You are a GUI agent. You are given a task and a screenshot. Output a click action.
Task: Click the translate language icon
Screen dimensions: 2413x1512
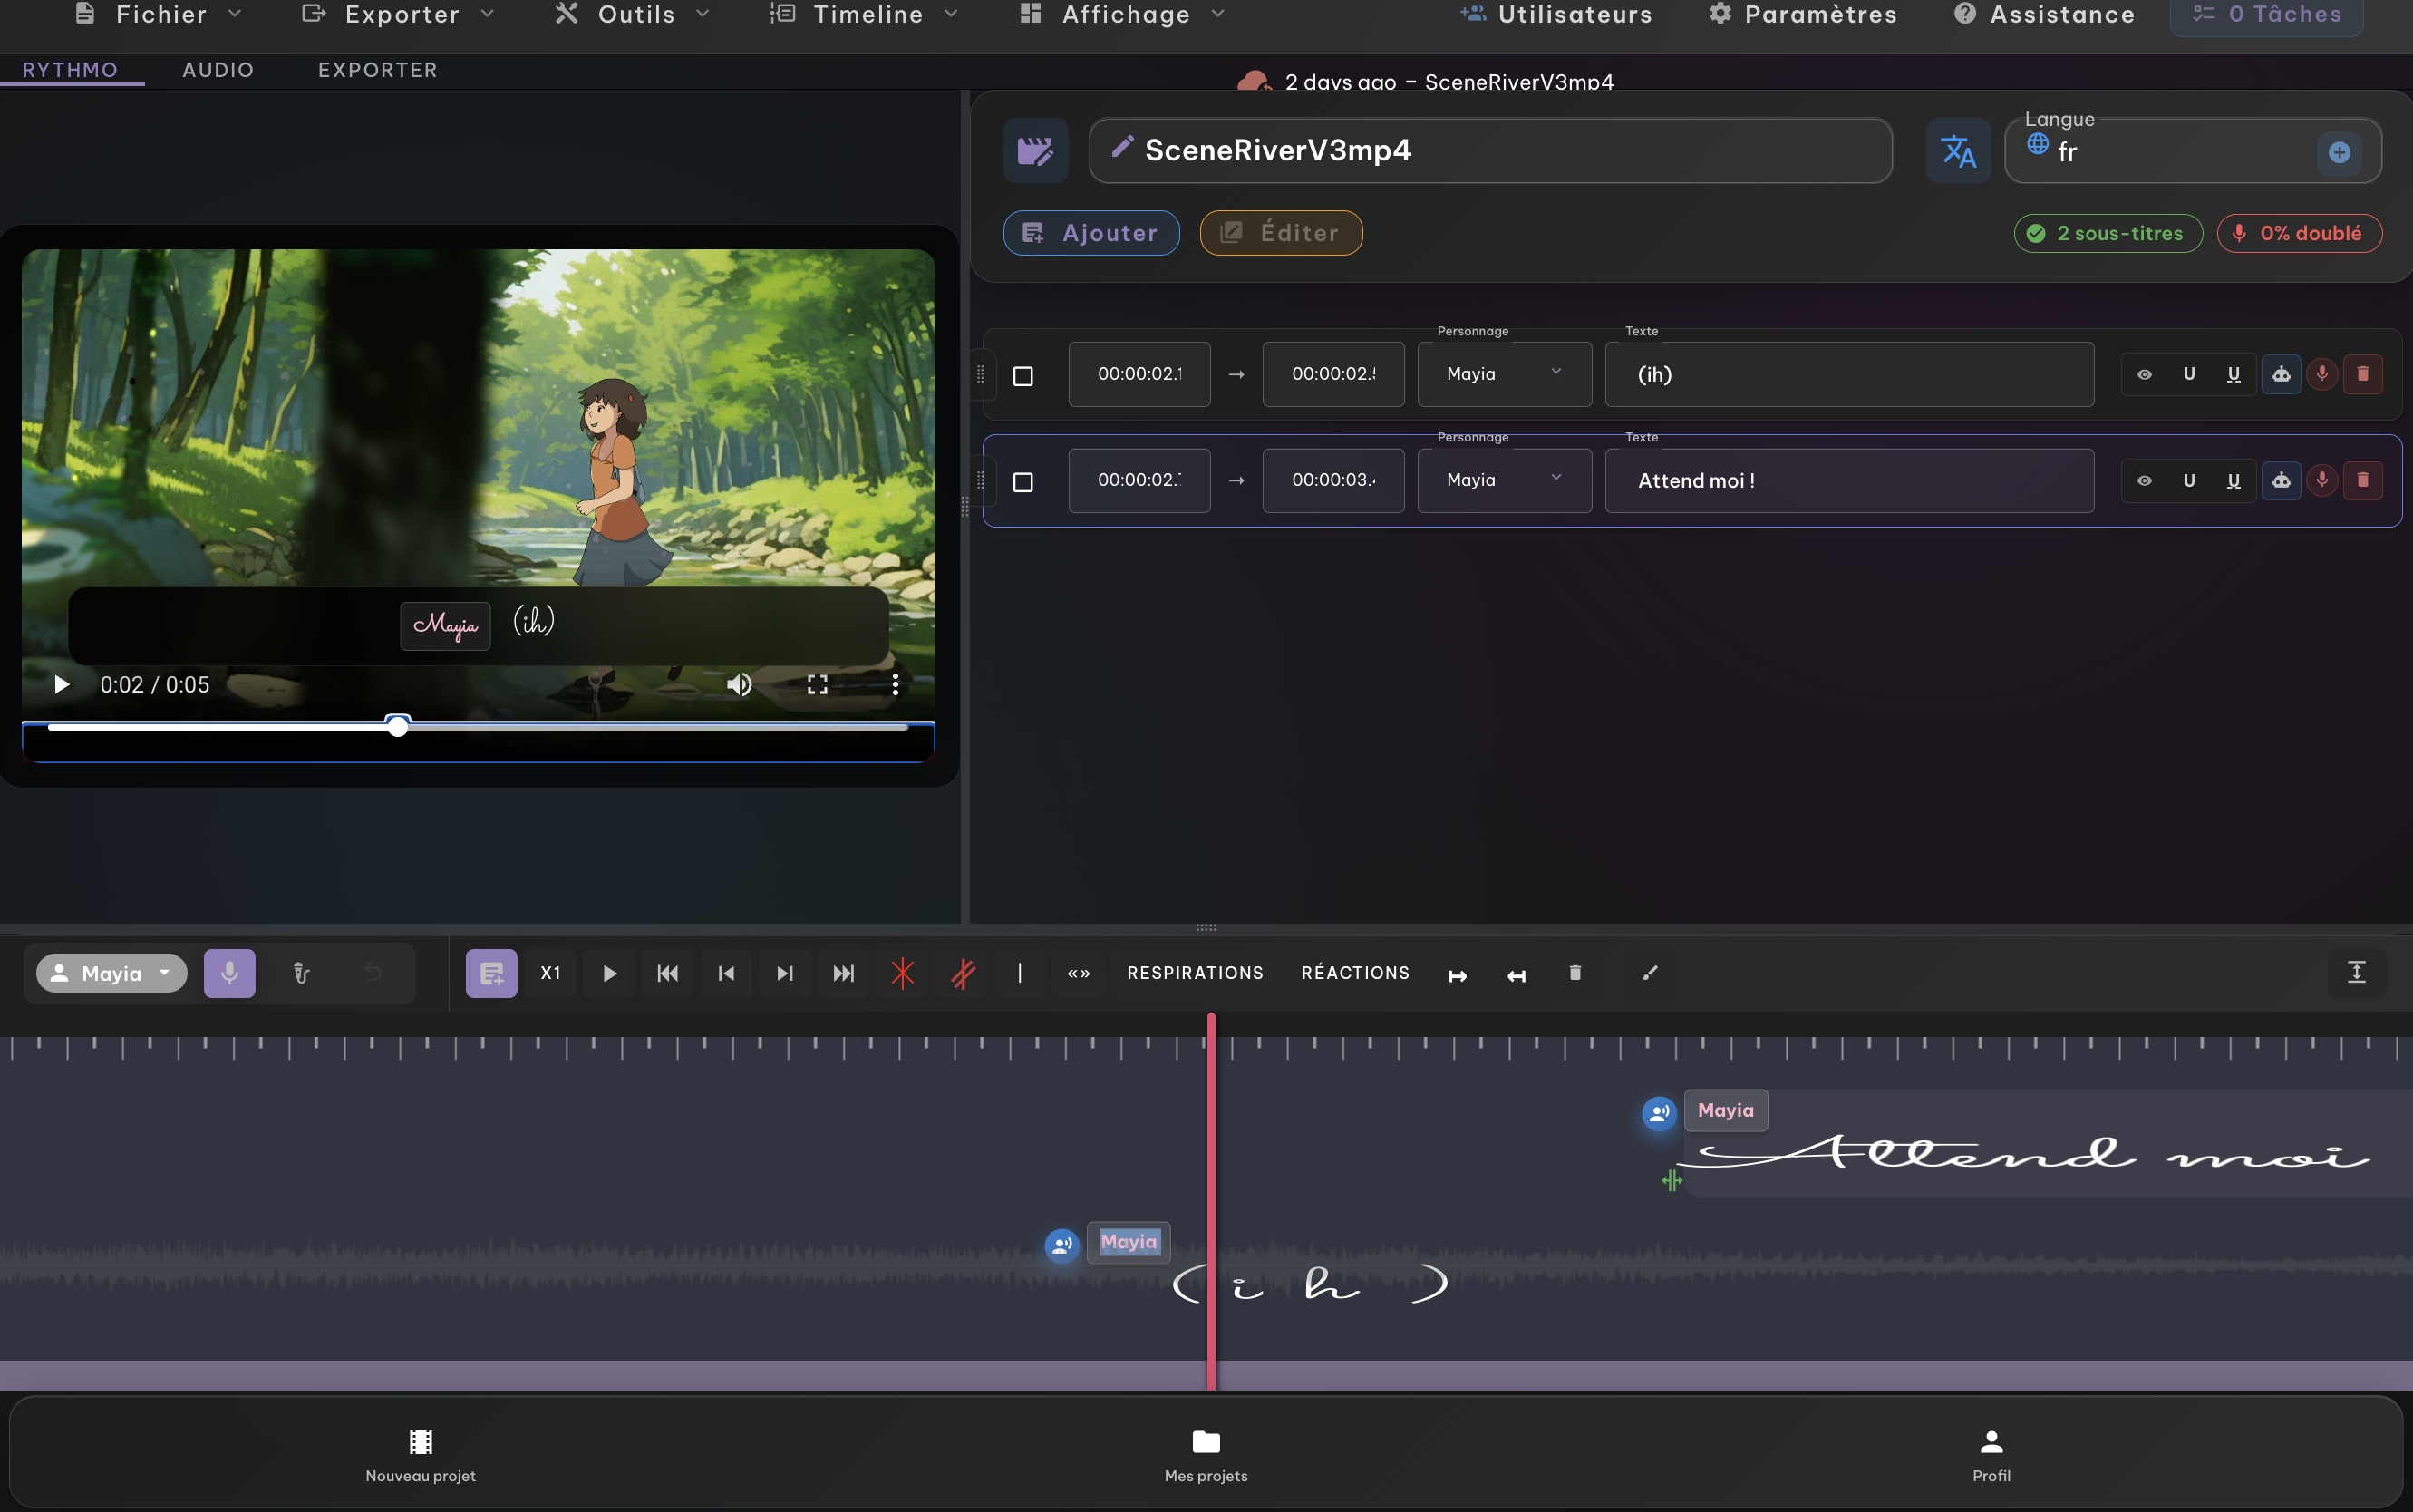point(1957,151)
